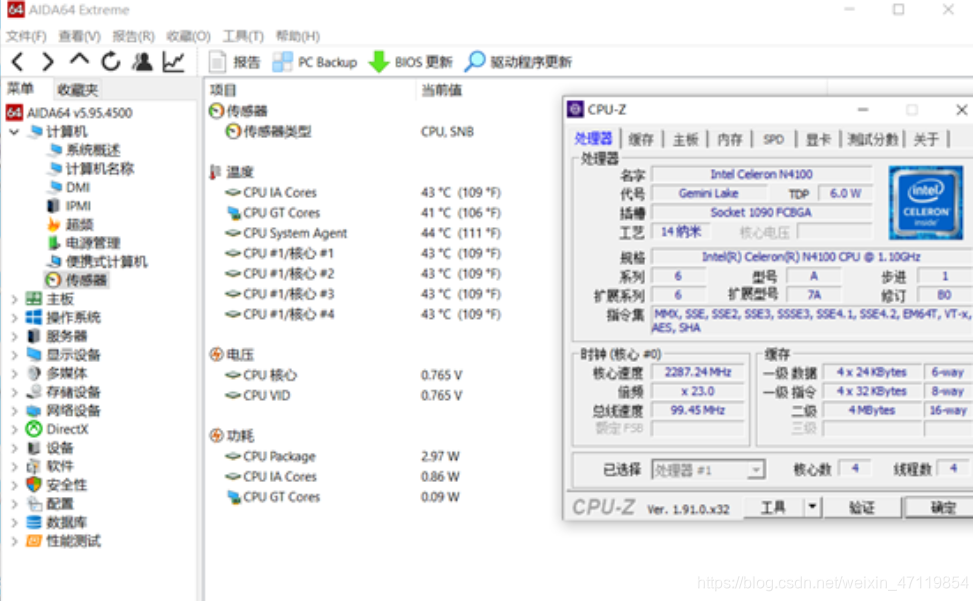Open the 收藏(O) menu
This screenshot has height=601, width=978.
point(188,36)
